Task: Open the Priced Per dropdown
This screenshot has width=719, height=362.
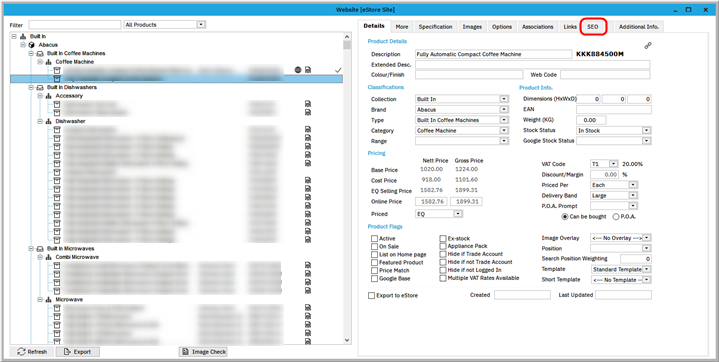Action: click(x=633, y=185)
